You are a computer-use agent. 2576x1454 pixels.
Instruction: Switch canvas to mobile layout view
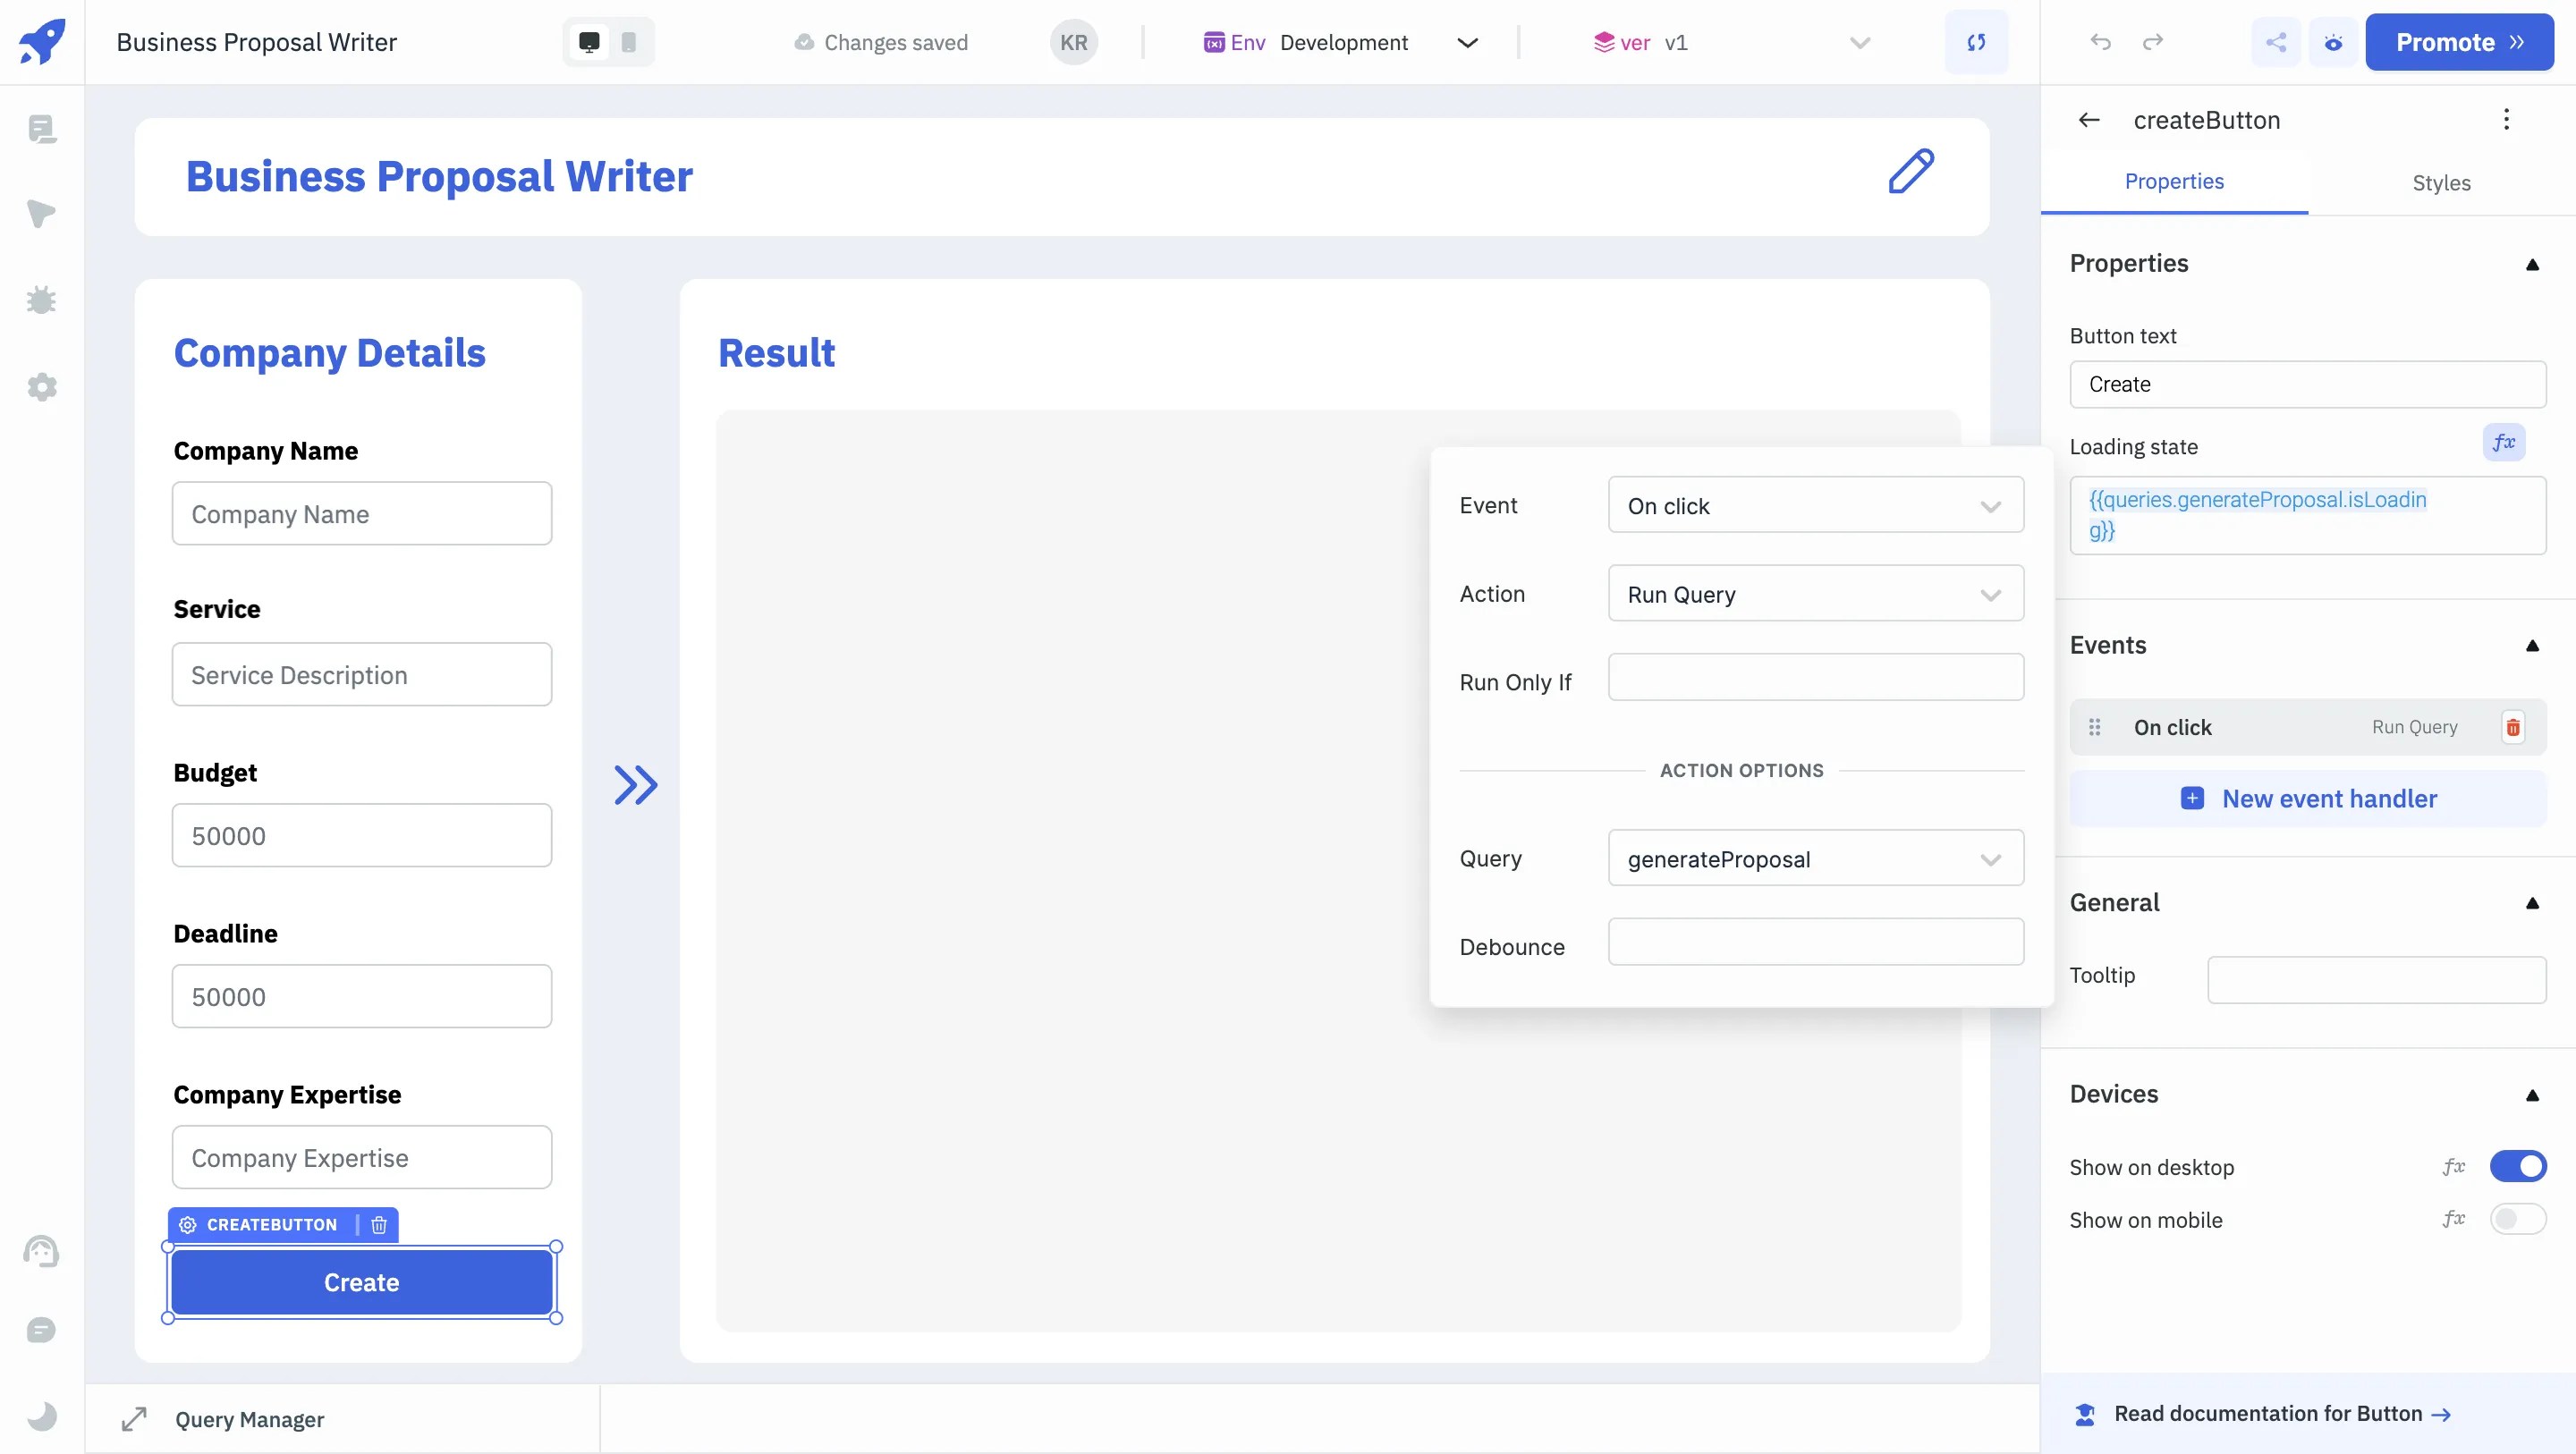pos(628,42)
